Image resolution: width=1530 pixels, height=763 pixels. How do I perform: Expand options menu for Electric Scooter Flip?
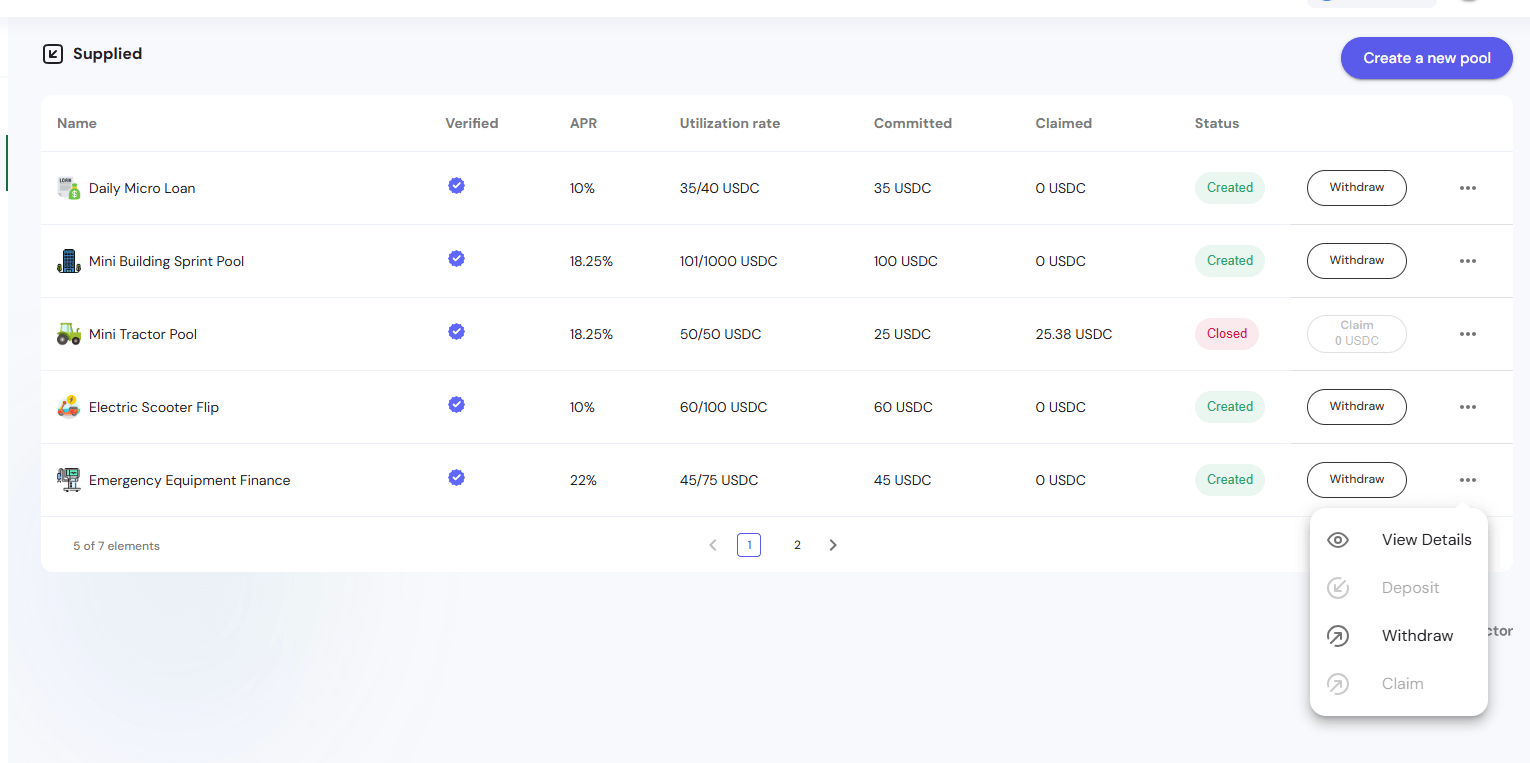(x=1467, y=407)
